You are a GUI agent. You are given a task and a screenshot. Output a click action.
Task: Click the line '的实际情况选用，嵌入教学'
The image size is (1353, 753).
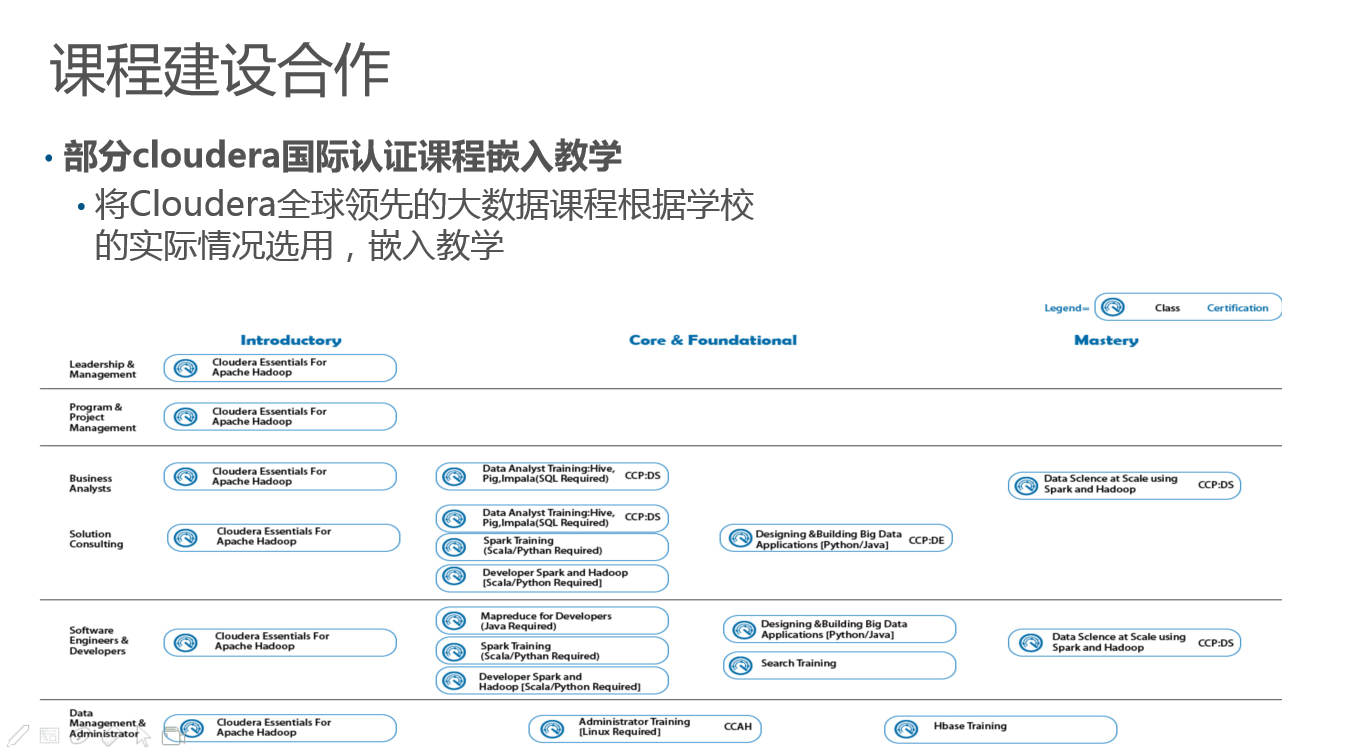299,245
